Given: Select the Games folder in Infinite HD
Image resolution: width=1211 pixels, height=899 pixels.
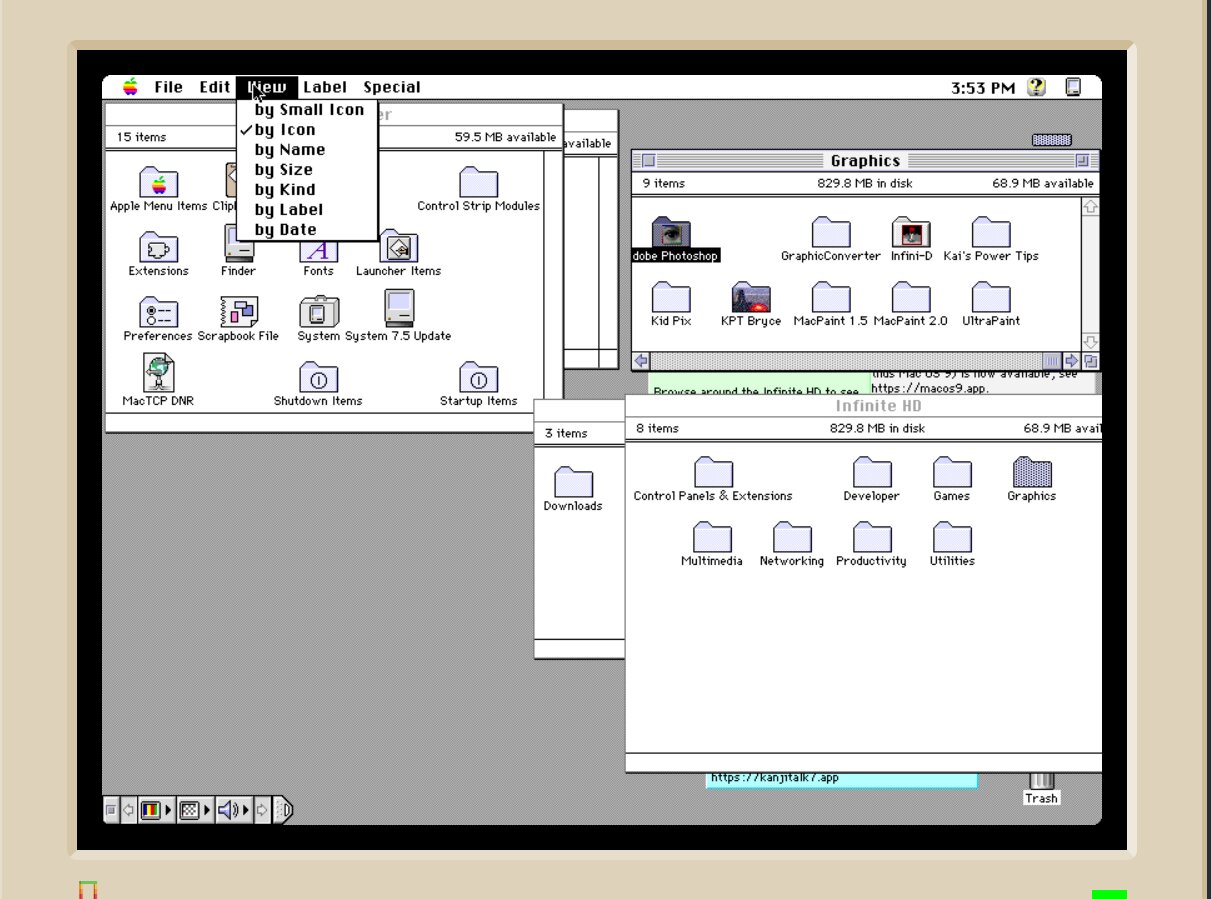Looking at the screenshot, I should pyautogui.click(x=952, y=472).
